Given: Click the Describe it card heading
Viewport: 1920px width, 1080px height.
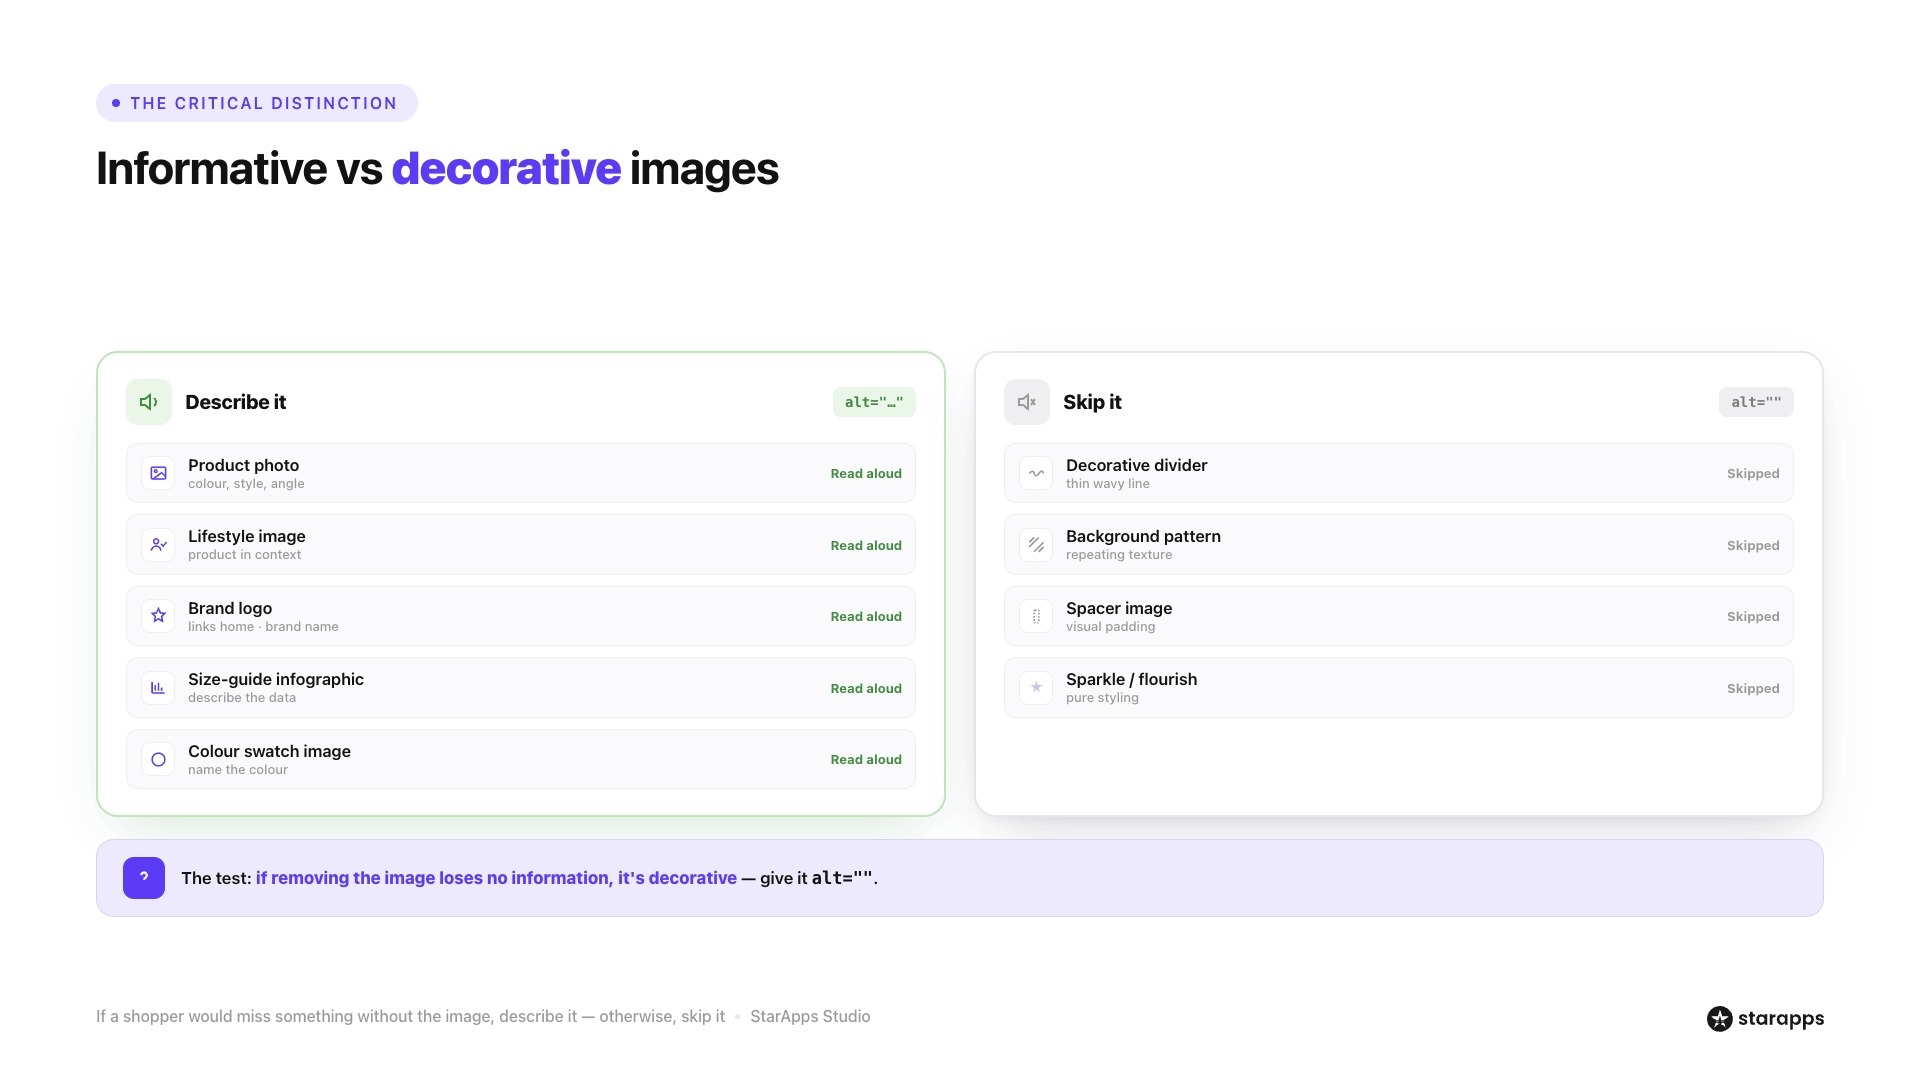Looking at the screenshot, I should click(235, 402).
